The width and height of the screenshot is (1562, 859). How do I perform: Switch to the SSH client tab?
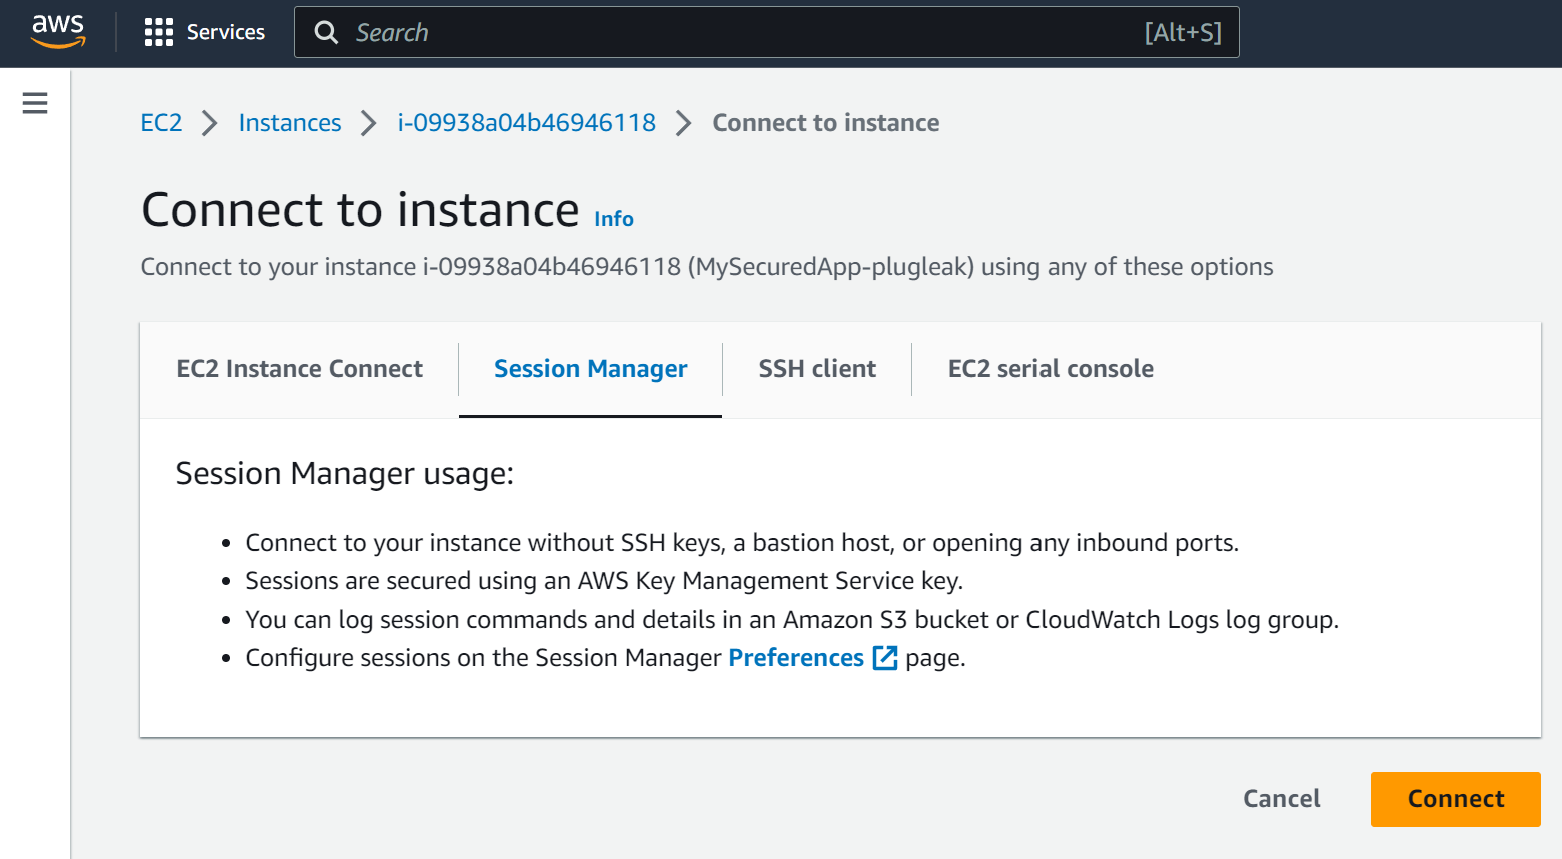(817, 369)
